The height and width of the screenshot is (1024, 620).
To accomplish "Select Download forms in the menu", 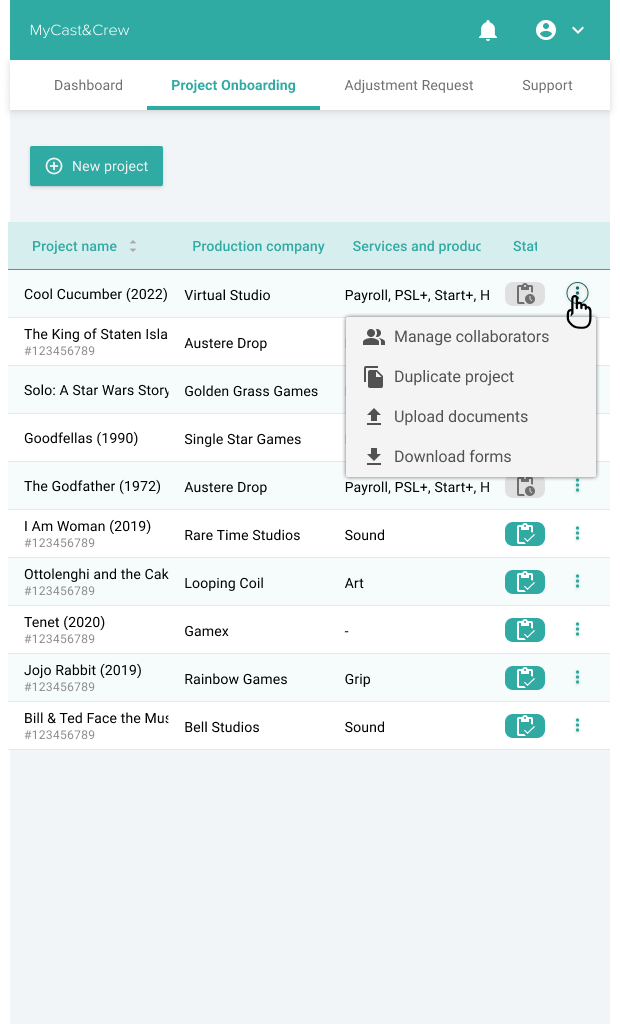I will click(471, 456).
